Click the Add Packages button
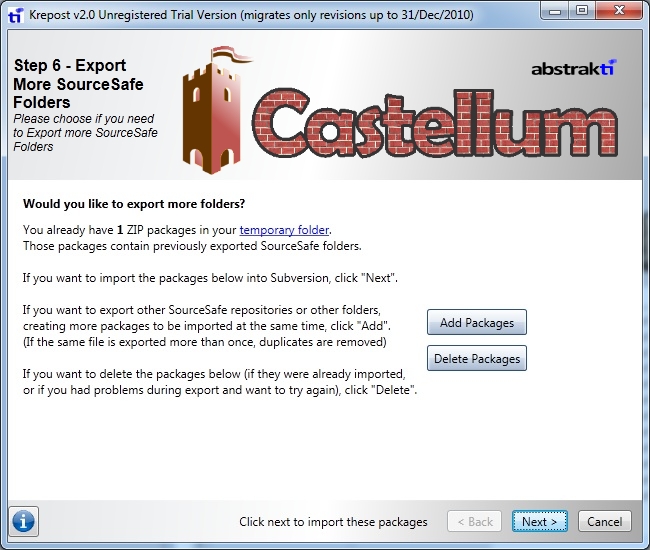 click(x=477, y=322)
